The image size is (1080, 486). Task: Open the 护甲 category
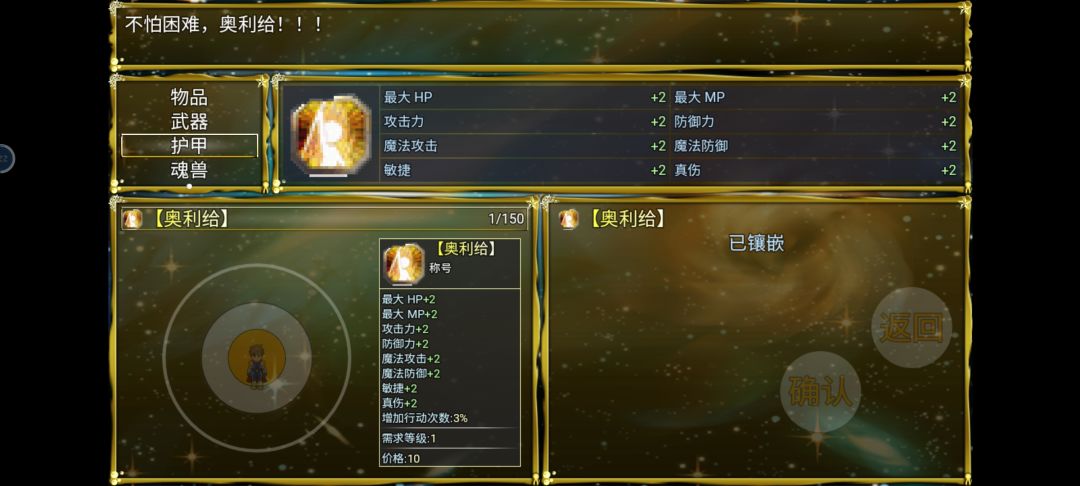click(x=189, y=145)
